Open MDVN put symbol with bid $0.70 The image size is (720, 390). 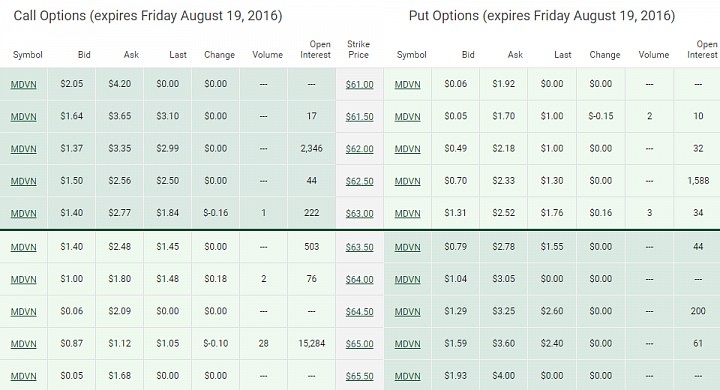(x=407, y=181)
